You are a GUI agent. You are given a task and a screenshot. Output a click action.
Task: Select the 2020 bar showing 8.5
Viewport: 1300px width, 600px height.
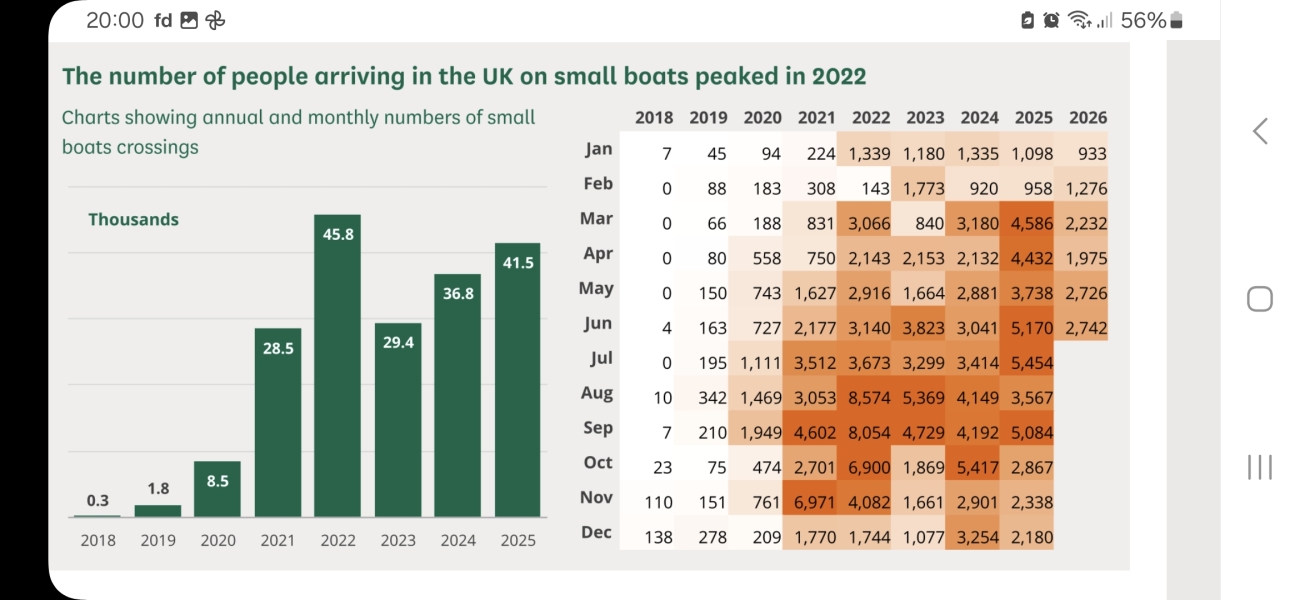point(218,489)
